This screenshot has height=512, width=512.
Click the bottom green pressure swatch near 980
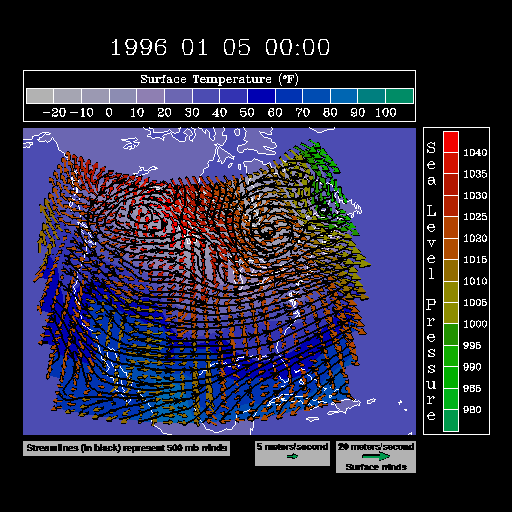451,420
